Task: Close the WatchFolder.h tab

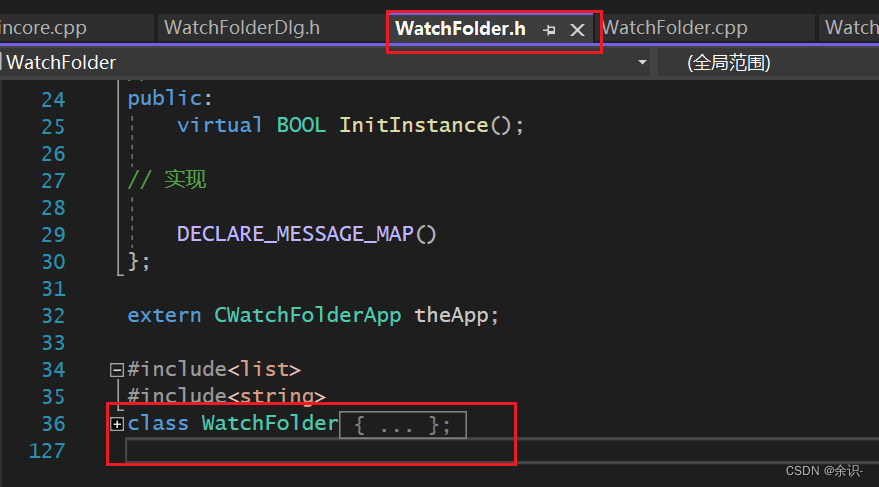Action: pyautogui.click(x=577, y=30)
